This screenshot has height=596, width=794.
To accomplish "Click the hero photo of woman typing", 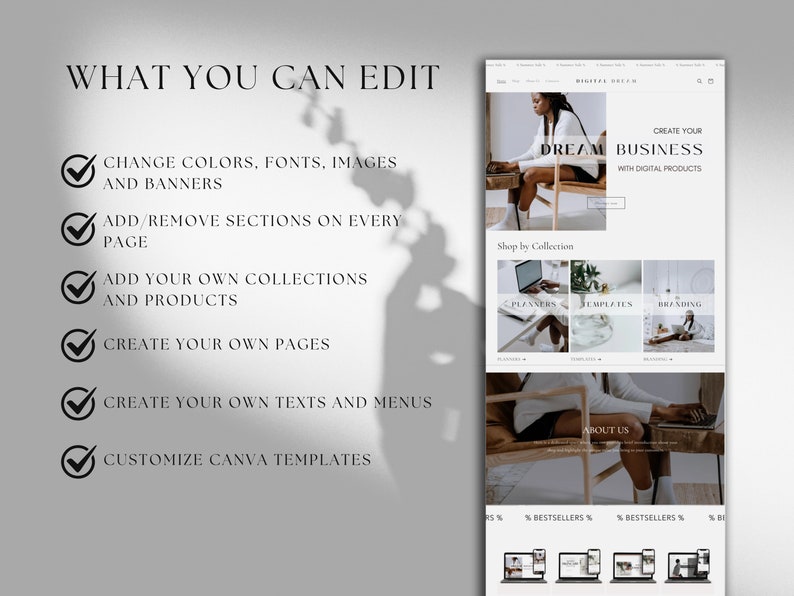I will (x=546, y=162).
